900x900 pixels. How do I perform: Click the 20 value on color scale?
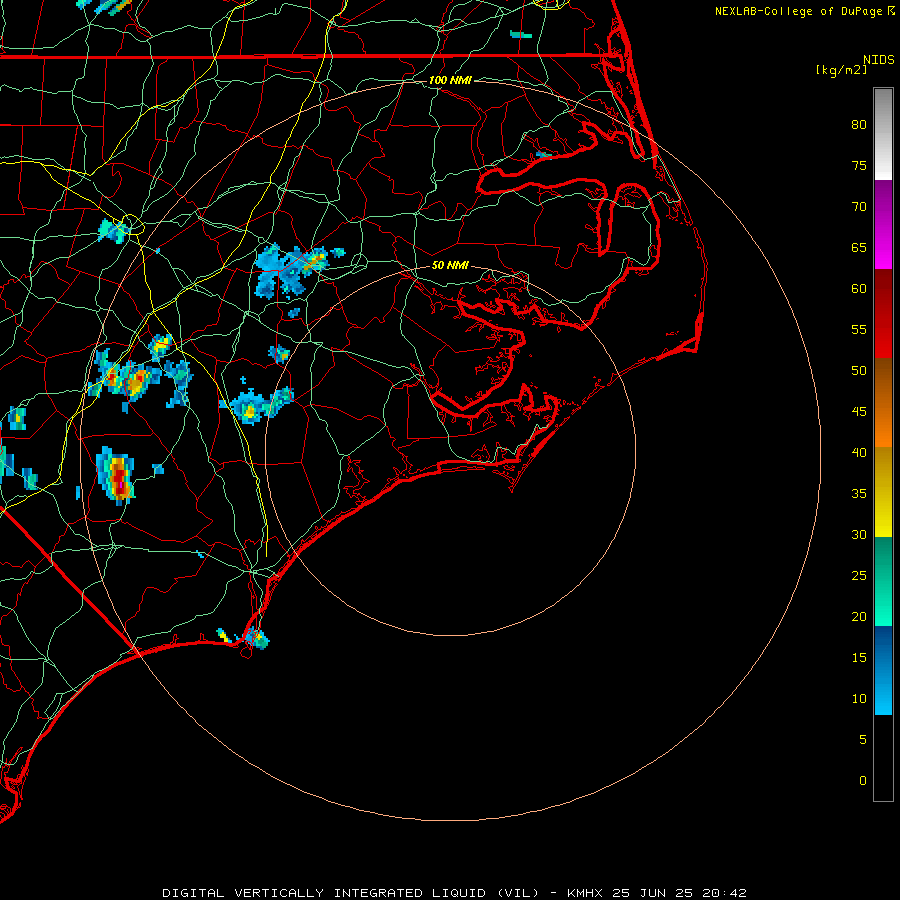(x=859, y=617)
